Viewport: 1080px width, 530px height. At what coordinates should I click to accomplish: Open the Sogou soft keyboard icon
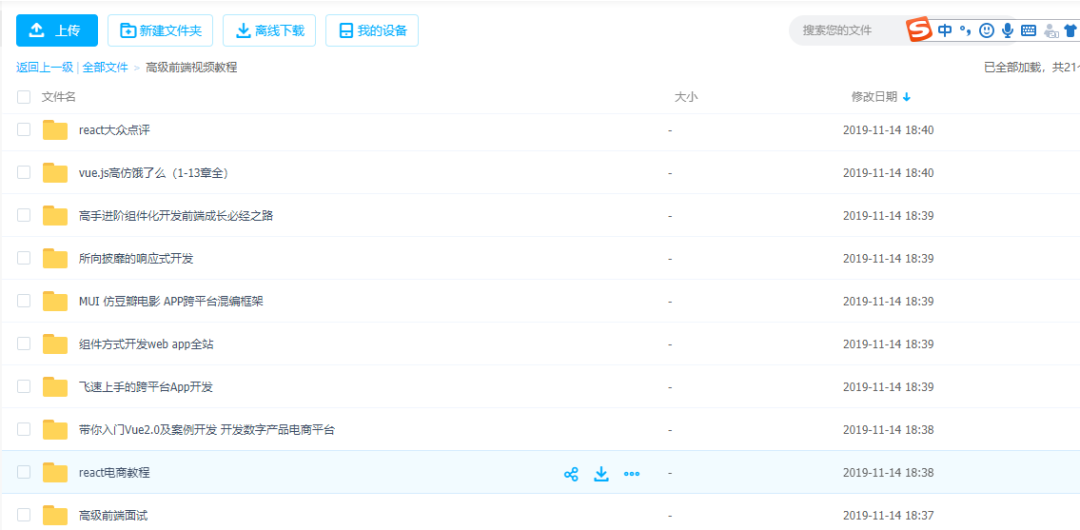pyautogui.click(x=1029, y=31)
